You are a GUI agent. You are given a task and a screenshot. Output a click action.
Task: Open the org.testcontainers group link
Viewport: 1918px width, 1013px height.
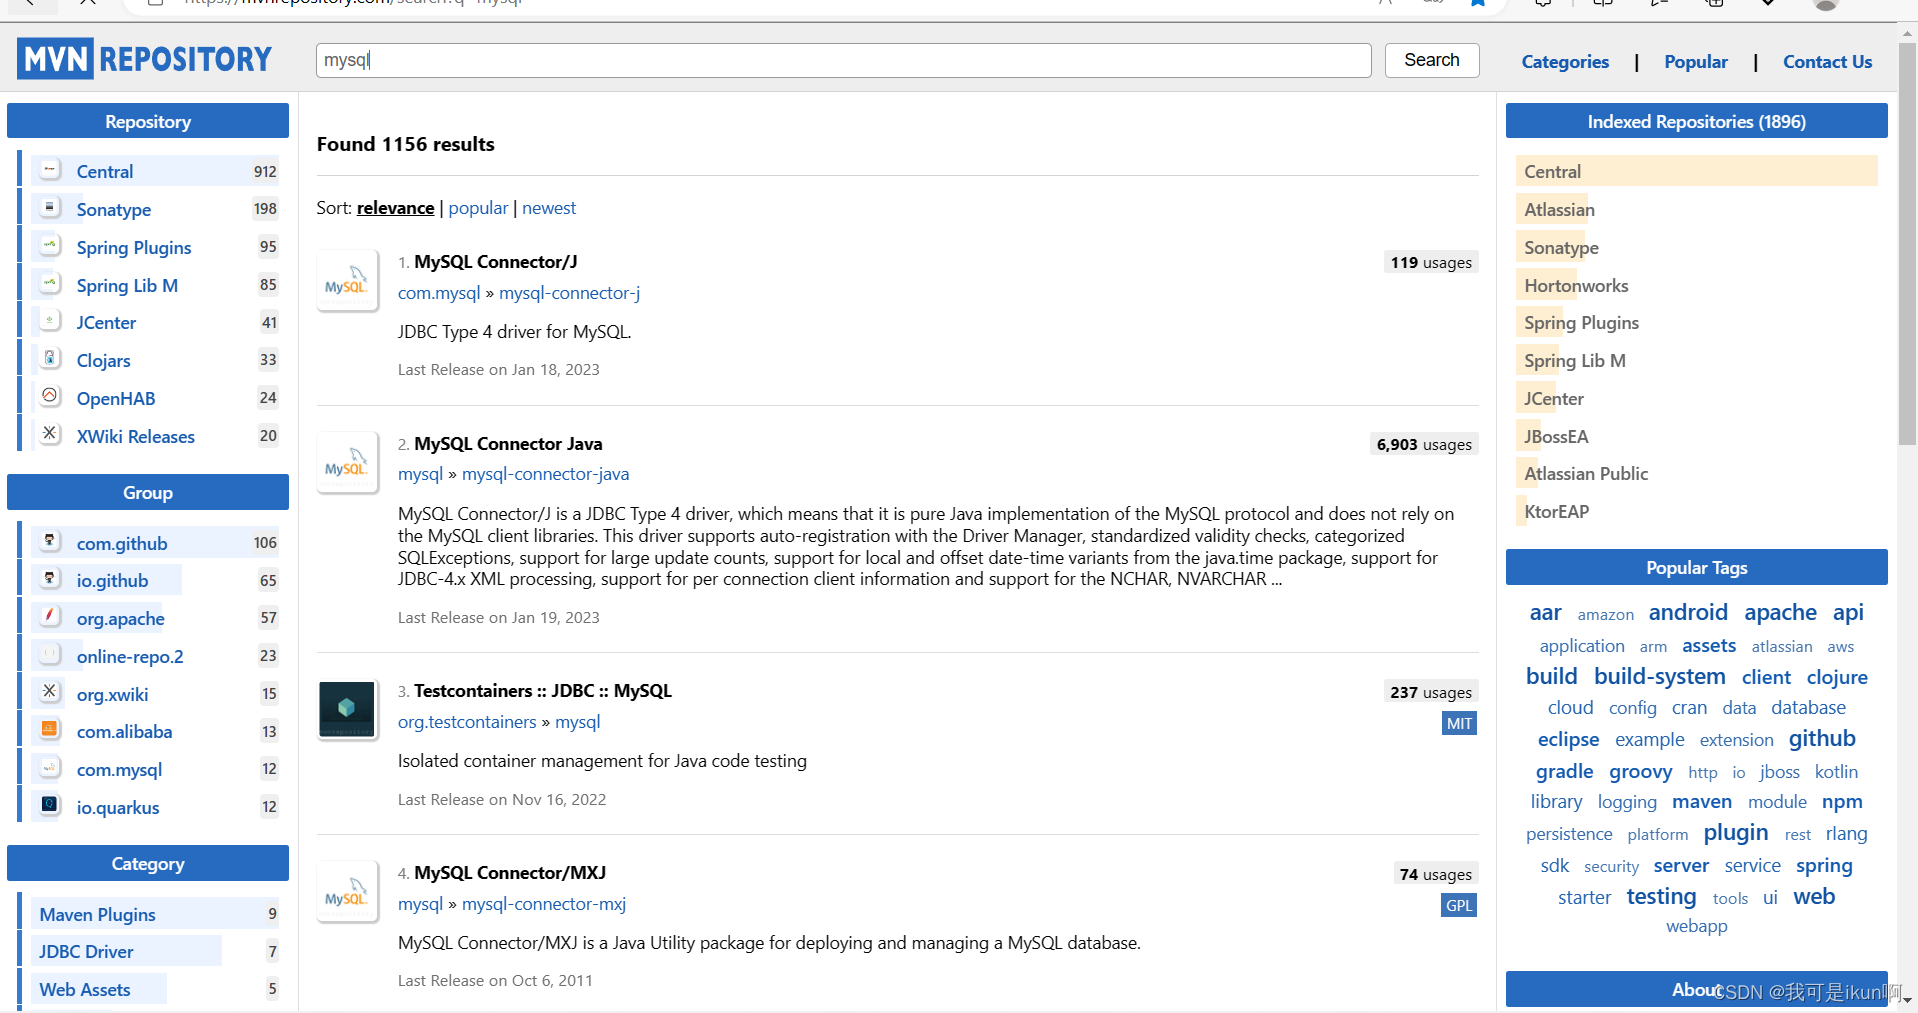[467, 722]
